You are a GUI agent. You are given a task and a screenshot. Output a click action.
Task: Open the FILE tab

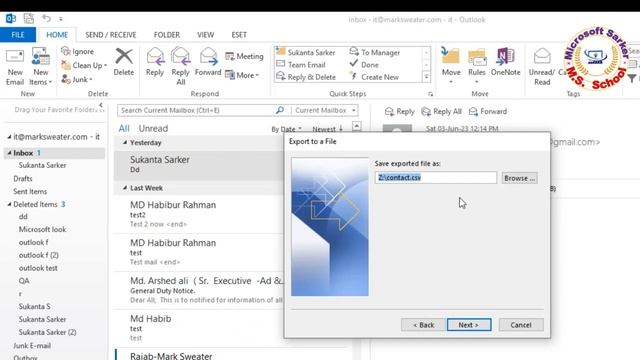point(18,35)
